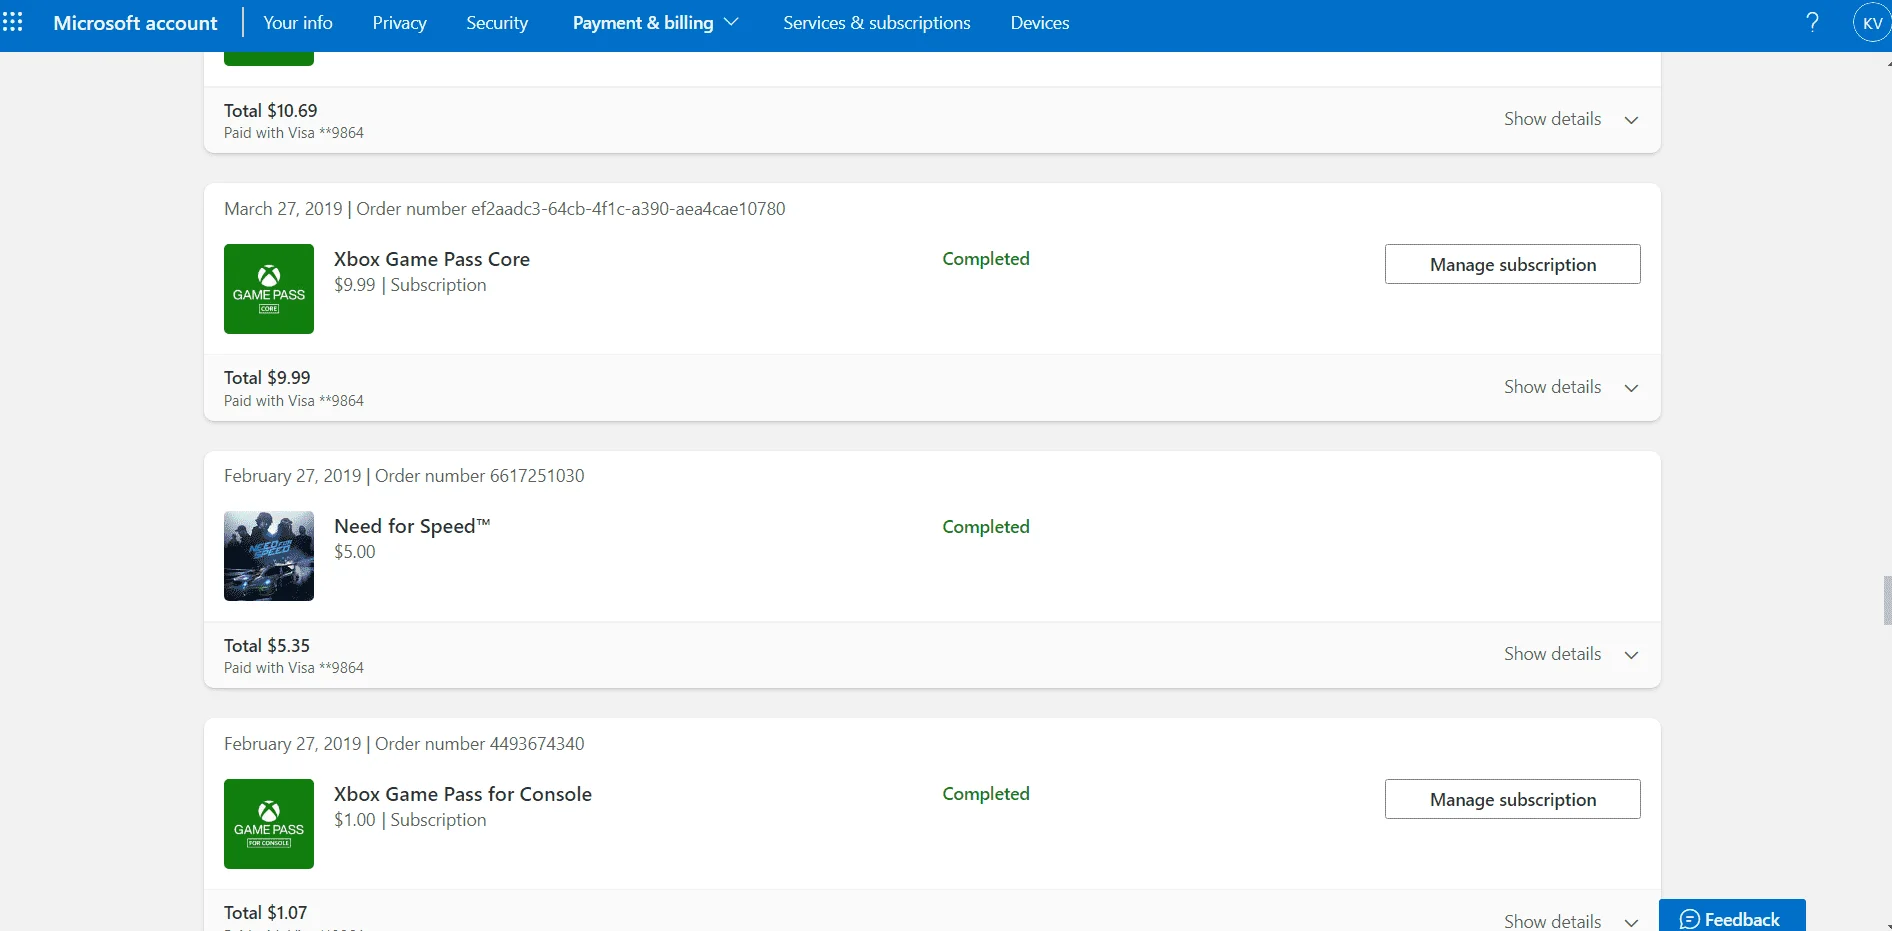Expand the Payment & billing menu

(655, 22)
